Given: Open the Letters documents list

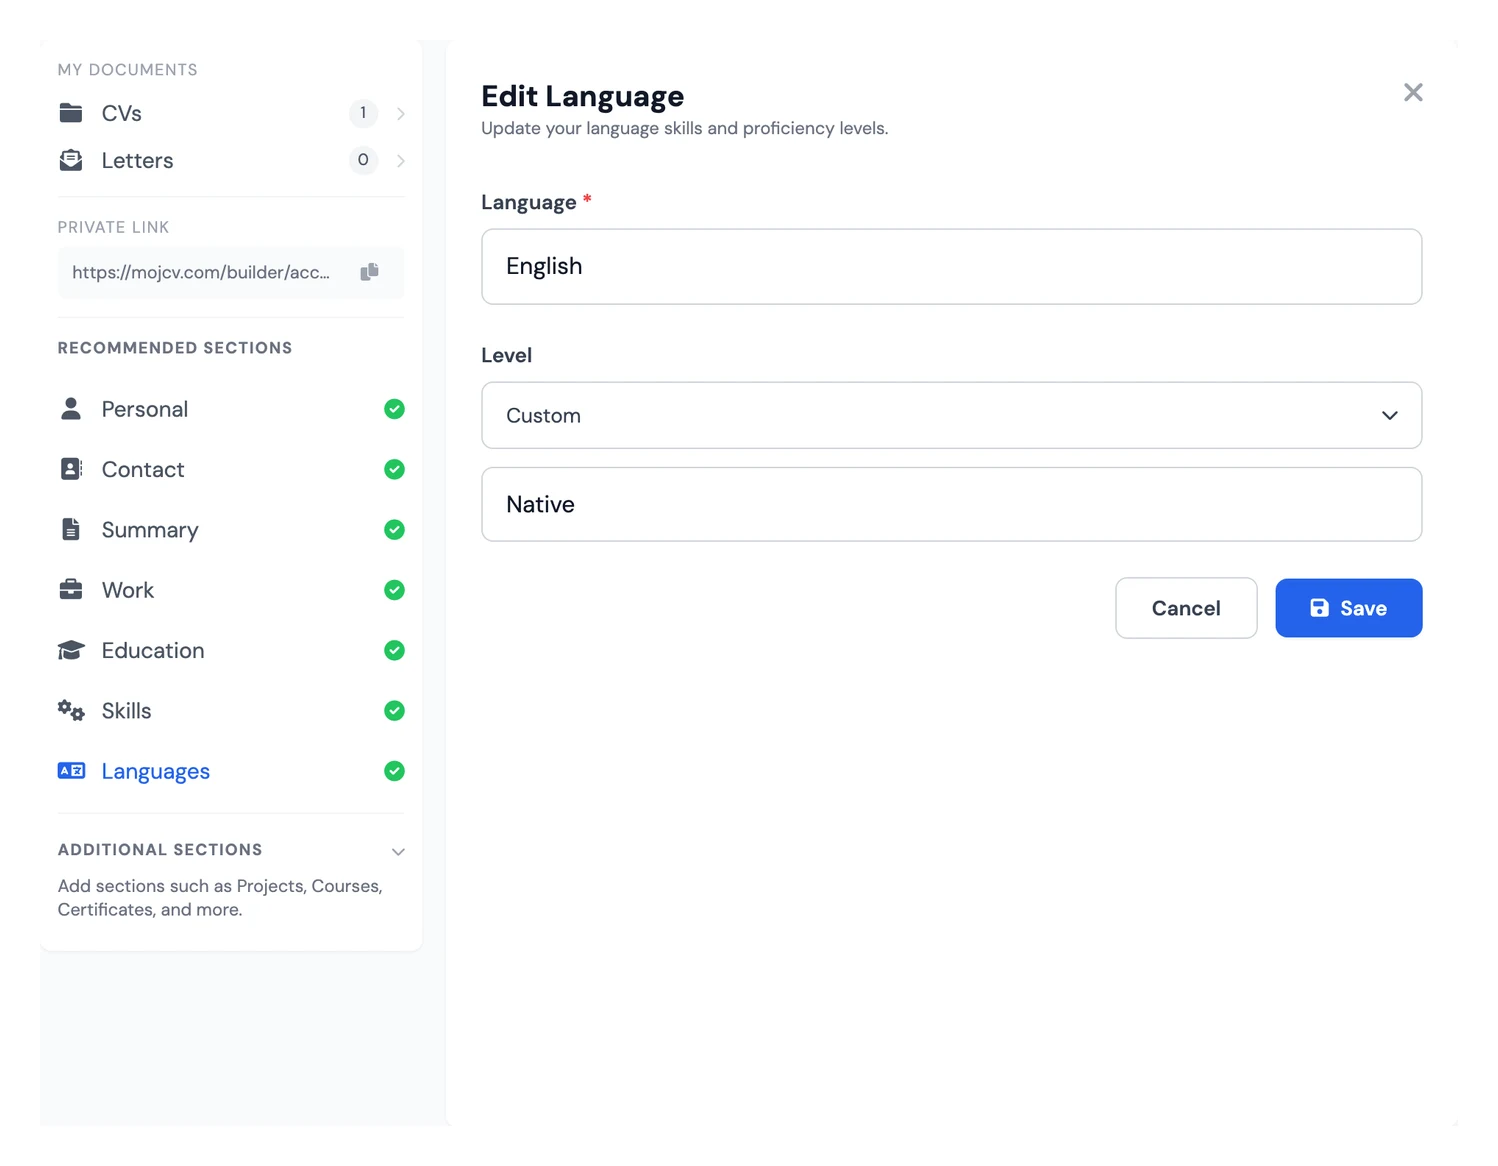Looking at the screenshot, I should [x=231, y=160].
